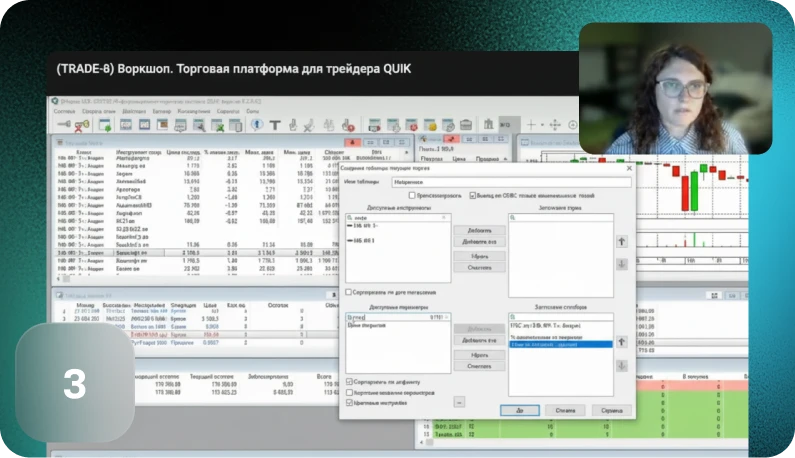Image resolution: width=795 pixels, height=458 pixels.
Task: Move row header down with the down arrow
Action: point(621,264)
